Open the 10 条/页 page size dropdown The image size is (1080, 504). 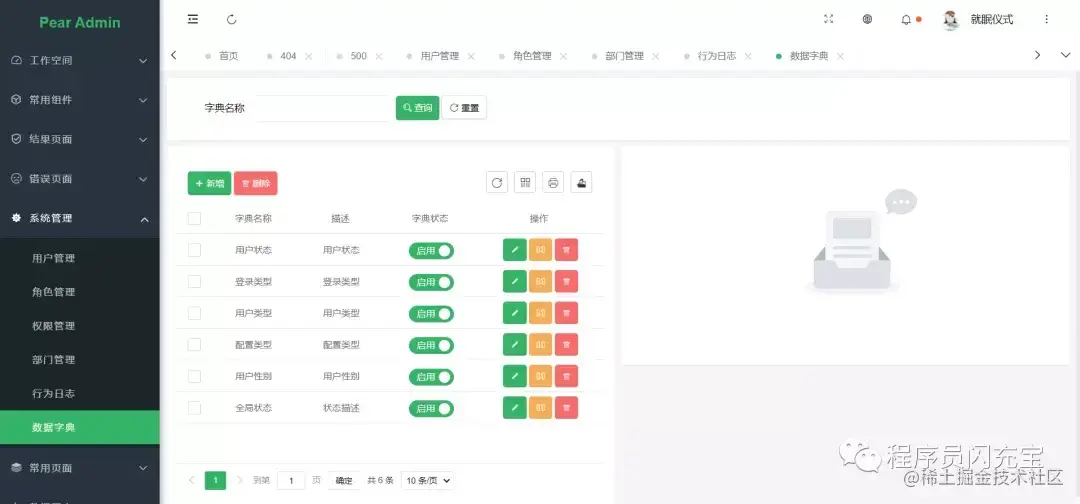point(428,481)
